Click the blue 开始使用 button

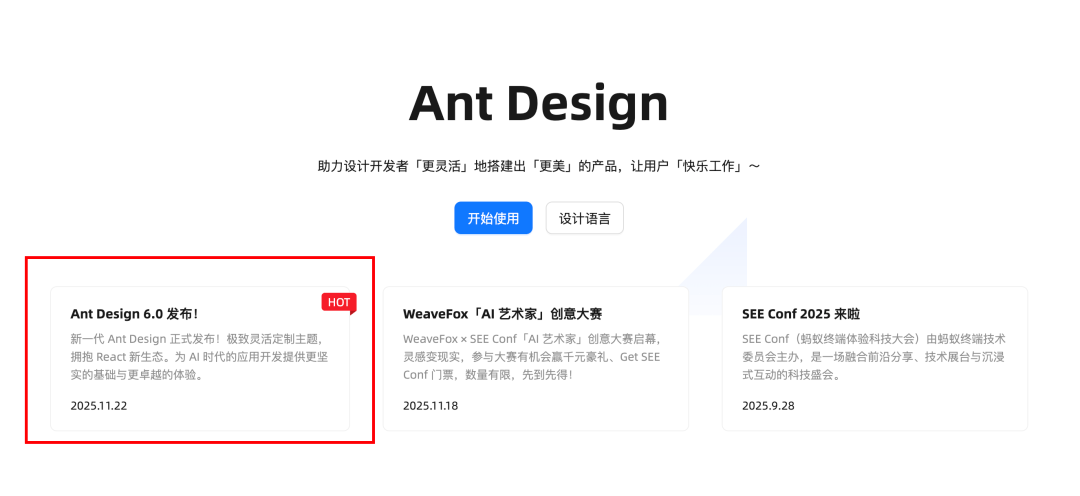click(493, 218)
